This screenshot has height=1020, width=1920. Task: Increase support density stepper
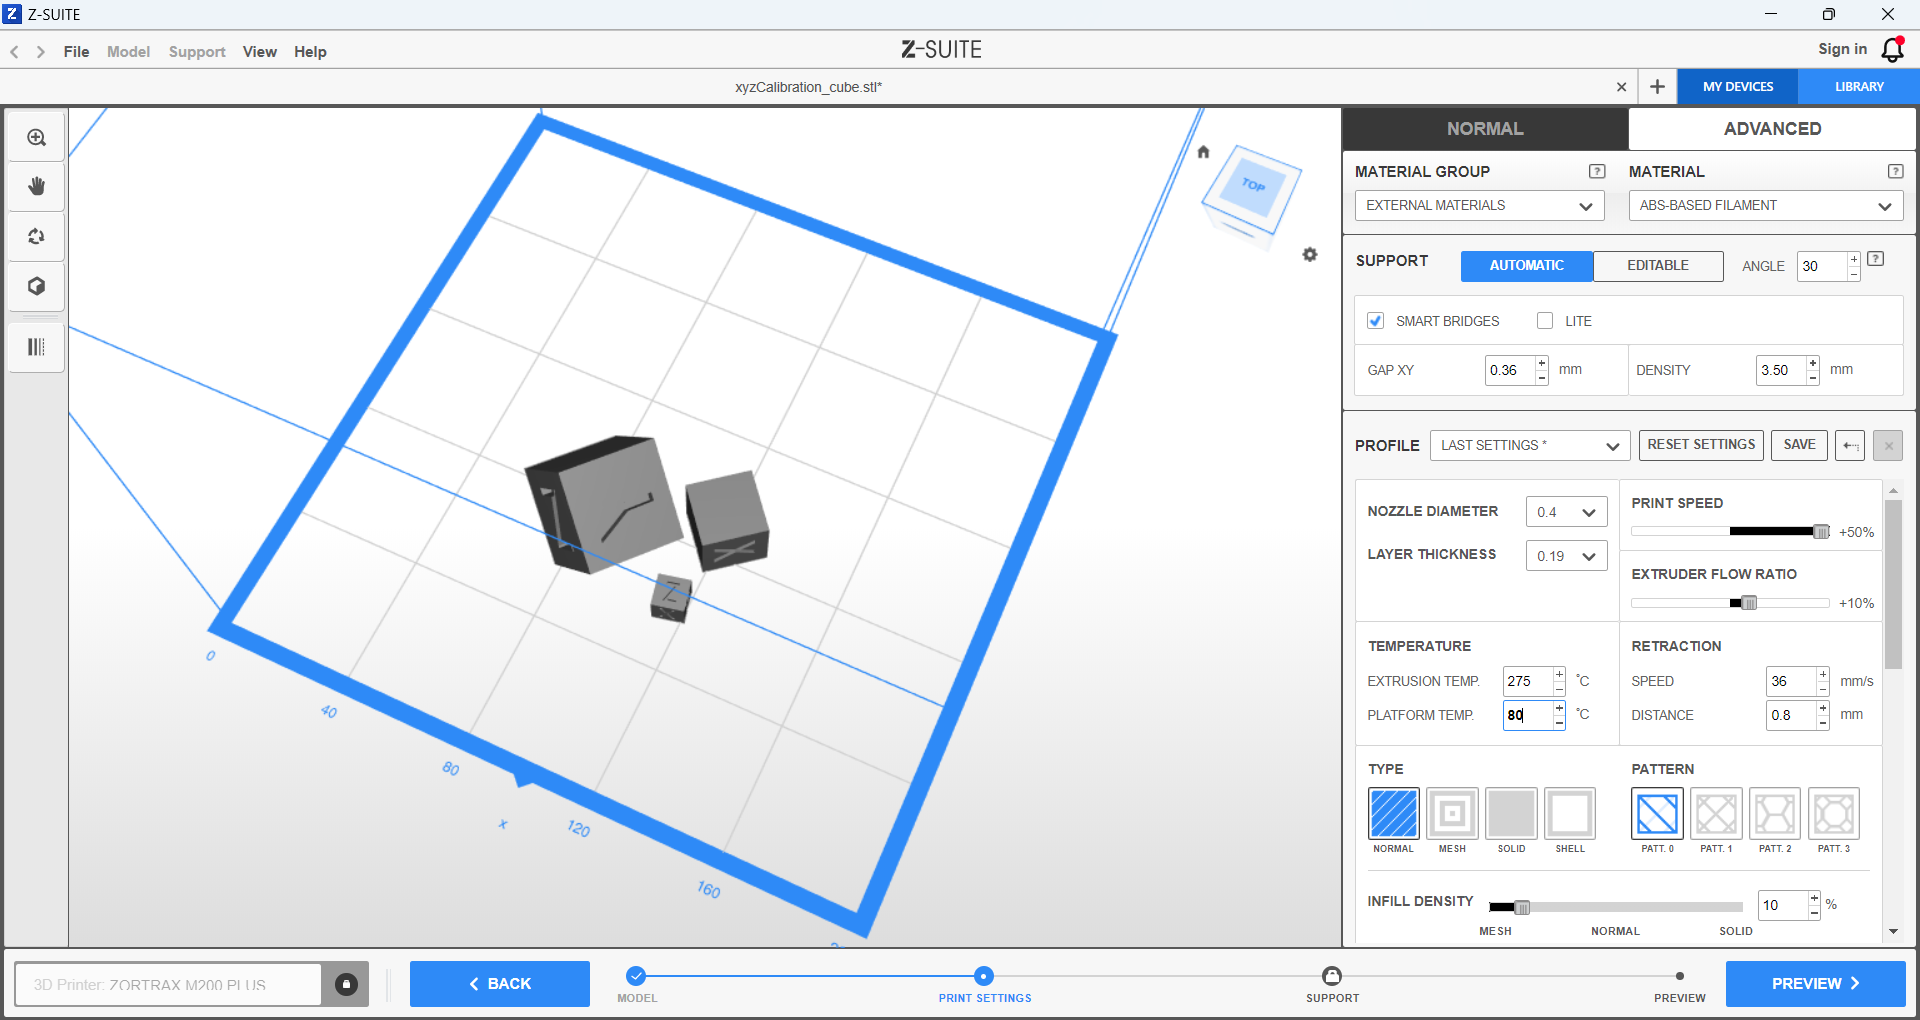tap(1812, 363)
